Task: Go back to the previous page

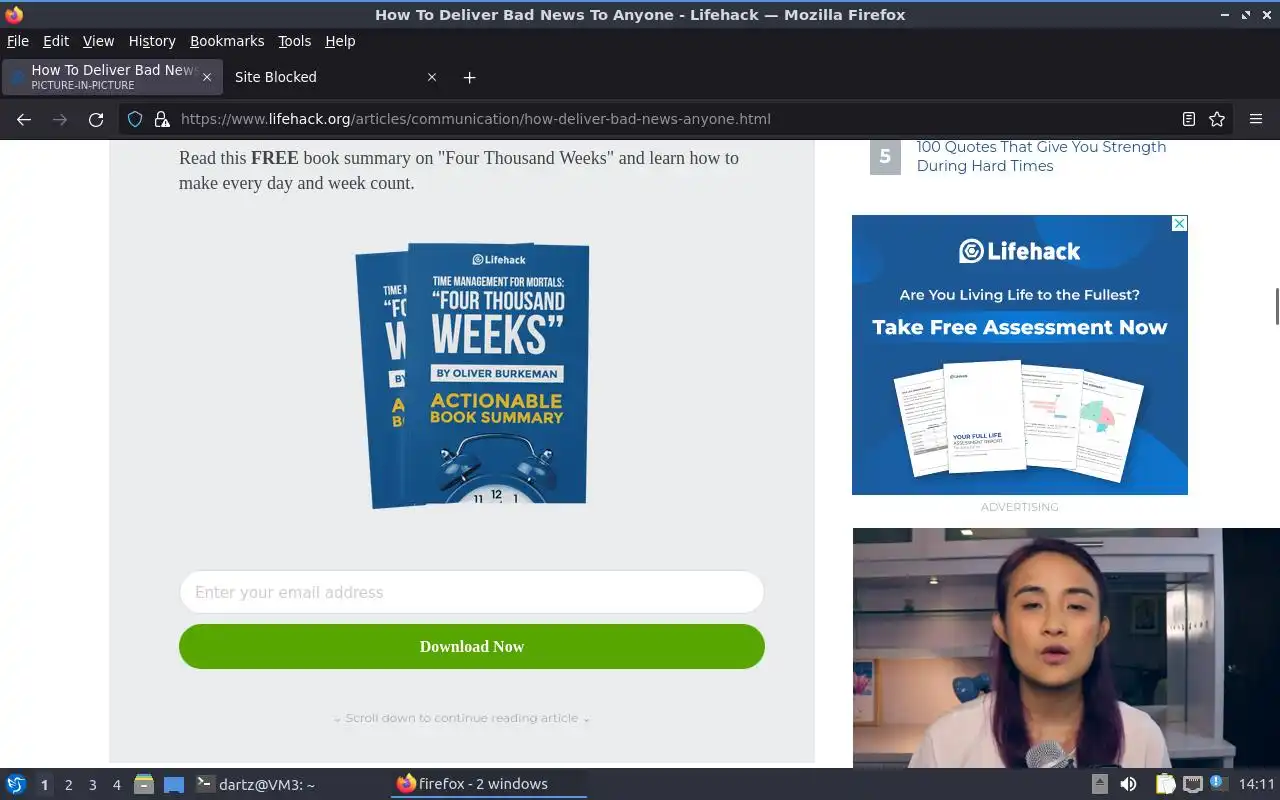Action: click(24, 119)
